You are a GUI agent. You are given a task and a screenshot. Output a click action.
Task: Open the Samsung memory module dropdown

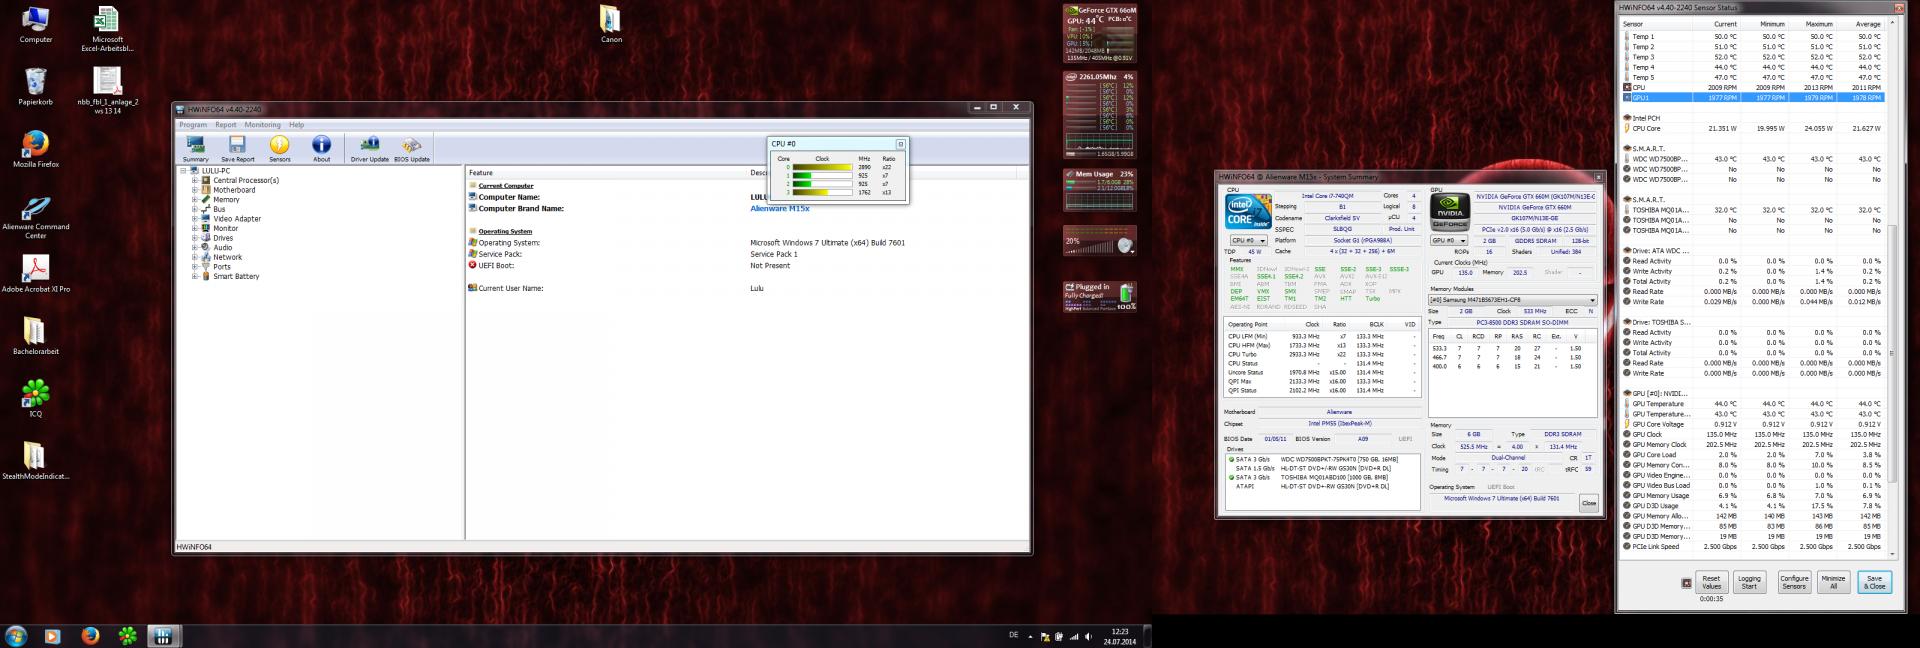click(x=1512, y=300)
